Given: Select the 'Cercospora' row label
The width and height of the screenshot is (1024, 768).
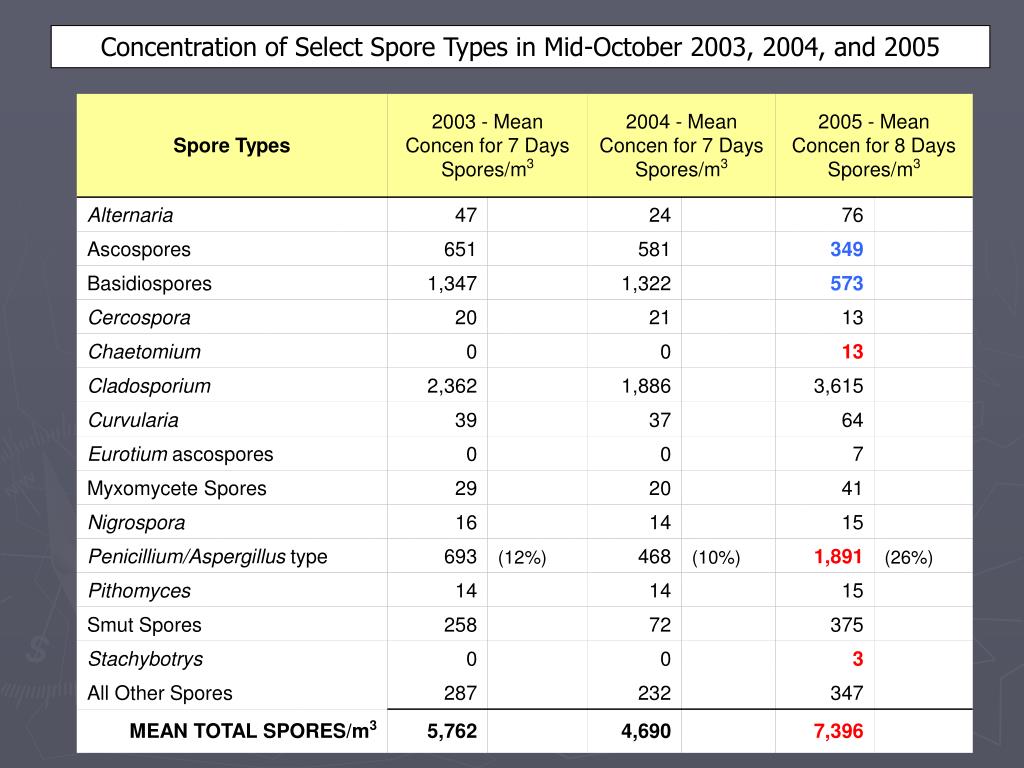Looking at the screenshot, I should click(139, 317).
